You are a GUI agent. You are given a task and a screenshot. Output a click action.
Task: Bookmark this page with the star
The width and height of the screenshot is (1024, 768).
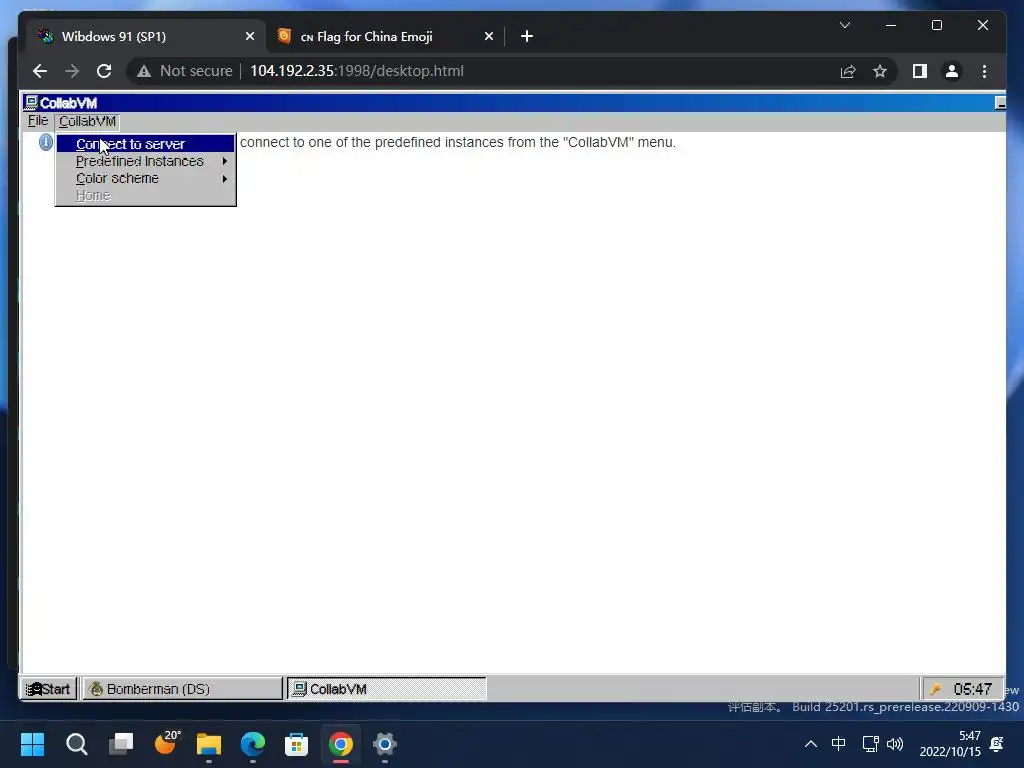click(880, 71)
